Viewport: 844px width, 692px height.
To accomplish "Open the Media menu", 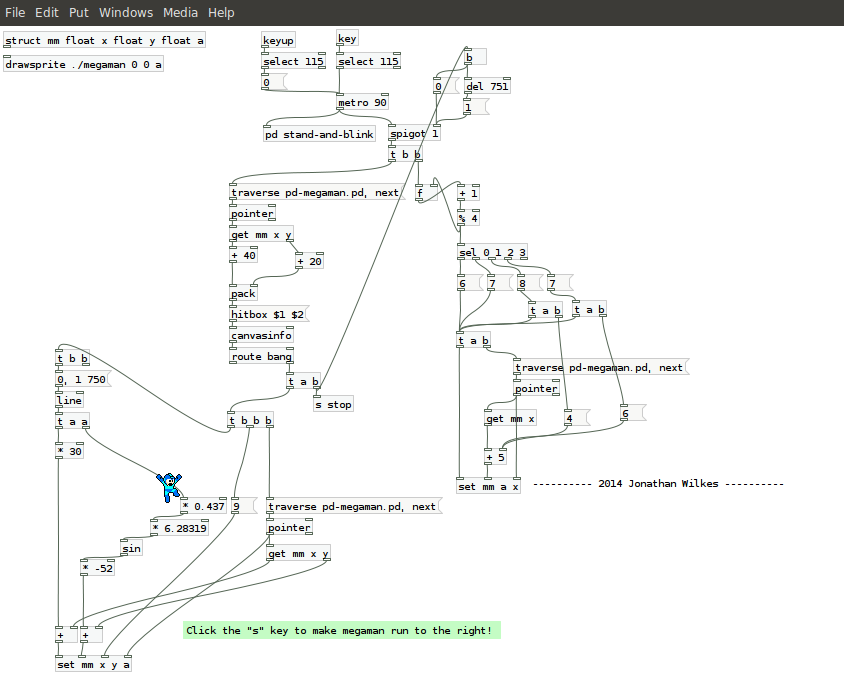I will pos(180,12).
